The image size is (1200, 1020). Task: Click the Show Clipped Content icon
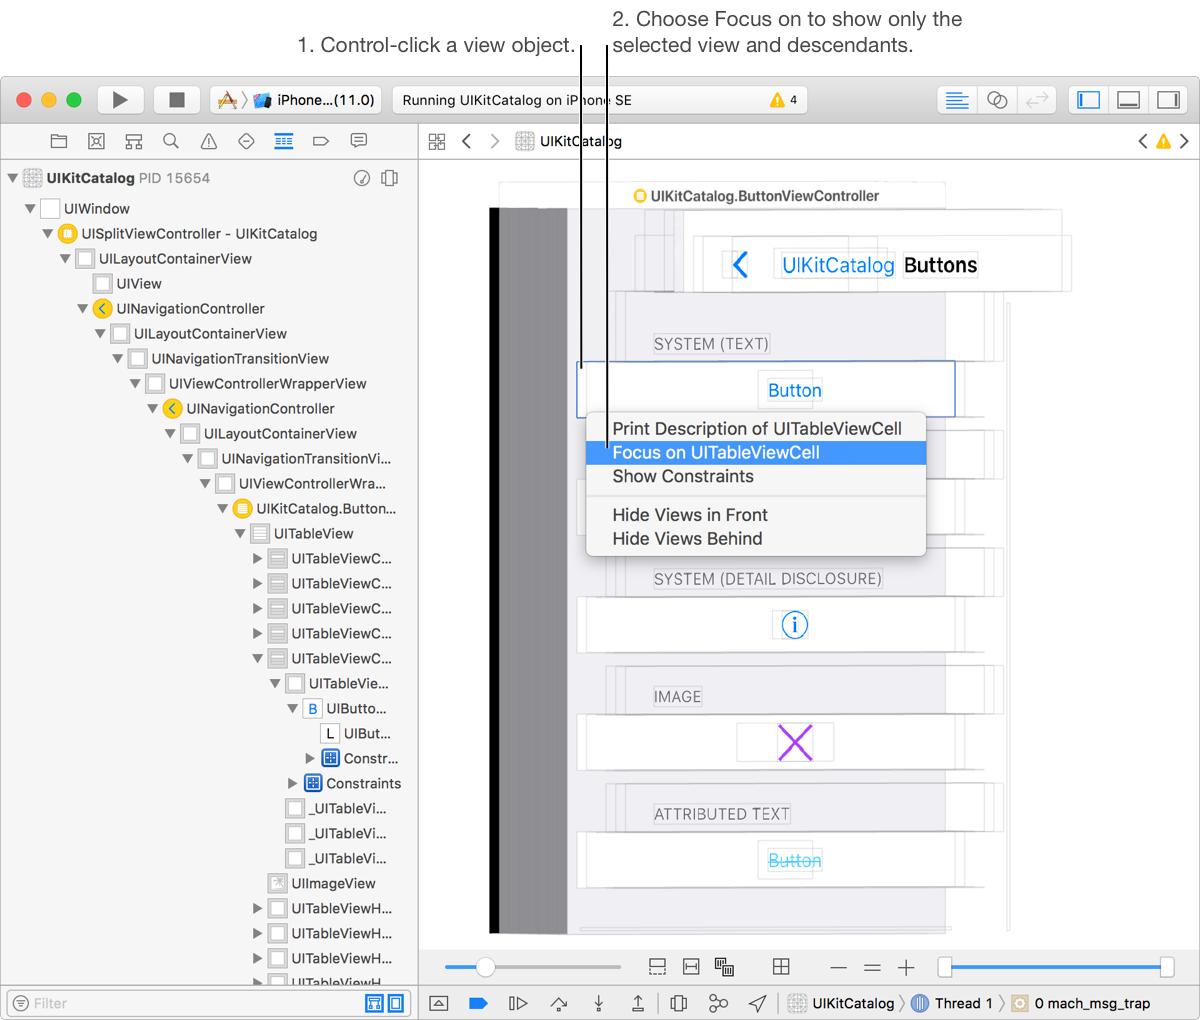[x=657, y=967]
